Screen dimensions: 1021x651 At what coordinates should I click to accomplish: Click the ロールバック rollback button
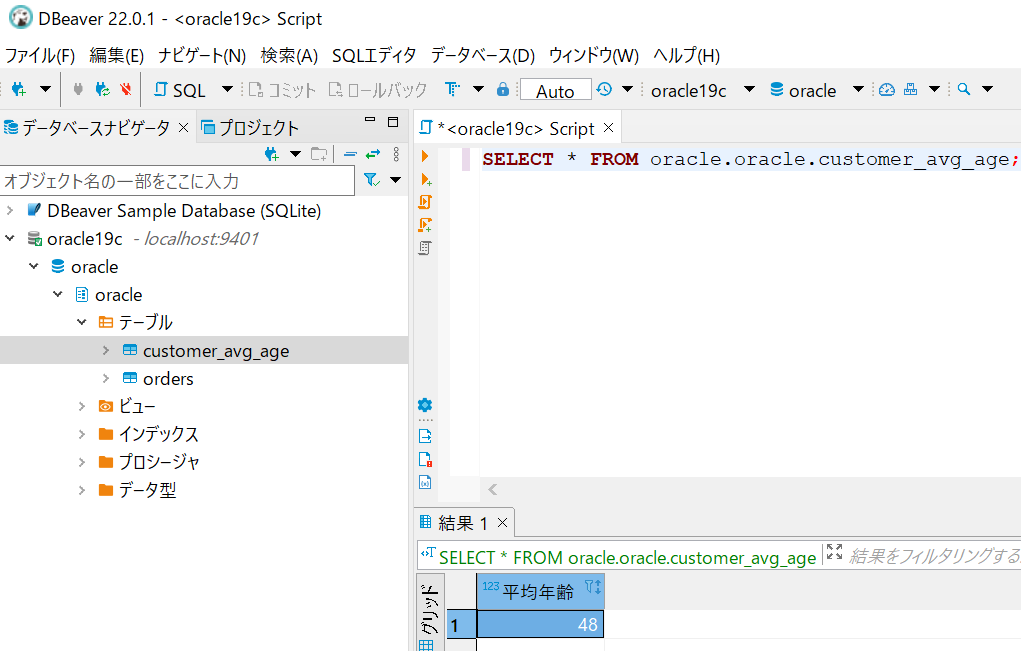pos(378,90)
